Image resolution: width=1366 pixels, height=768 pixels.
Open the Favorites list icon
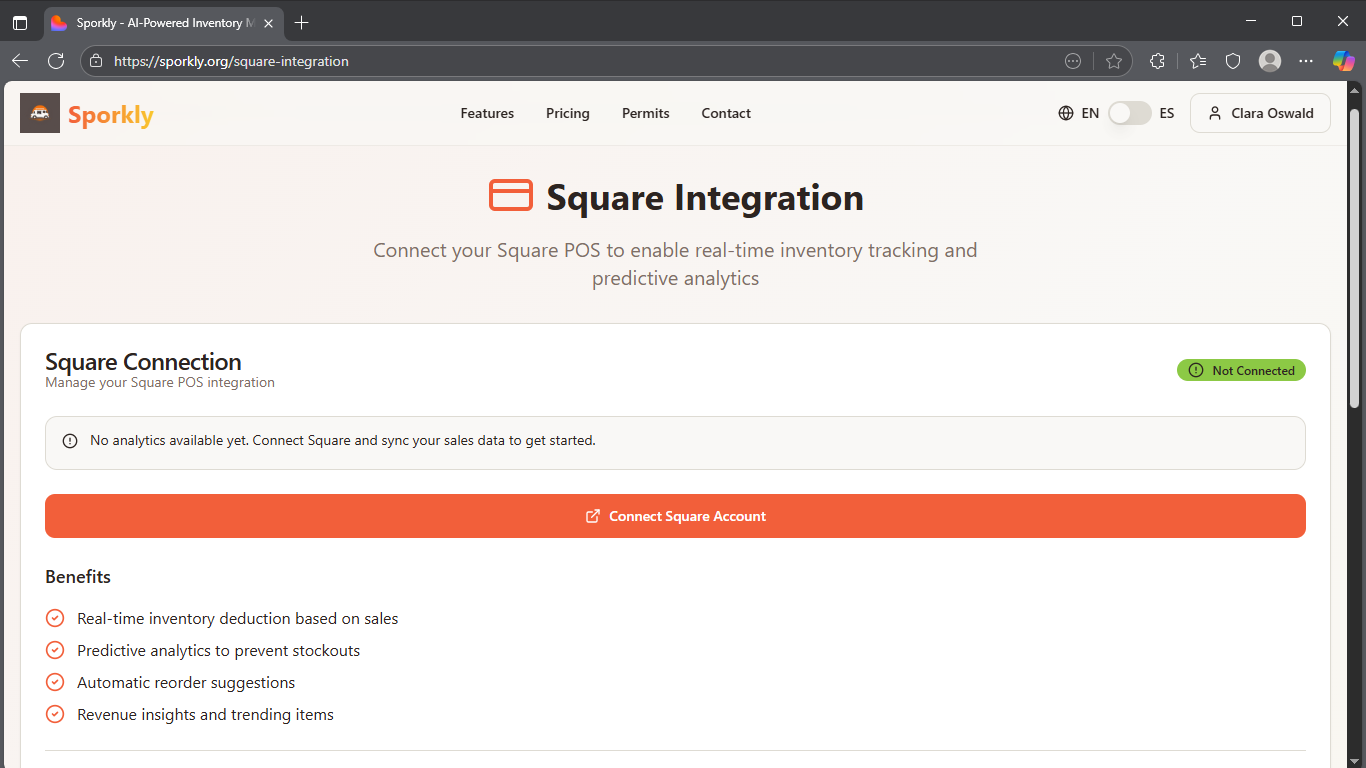pyautogui.click(x=1198, y=61)
